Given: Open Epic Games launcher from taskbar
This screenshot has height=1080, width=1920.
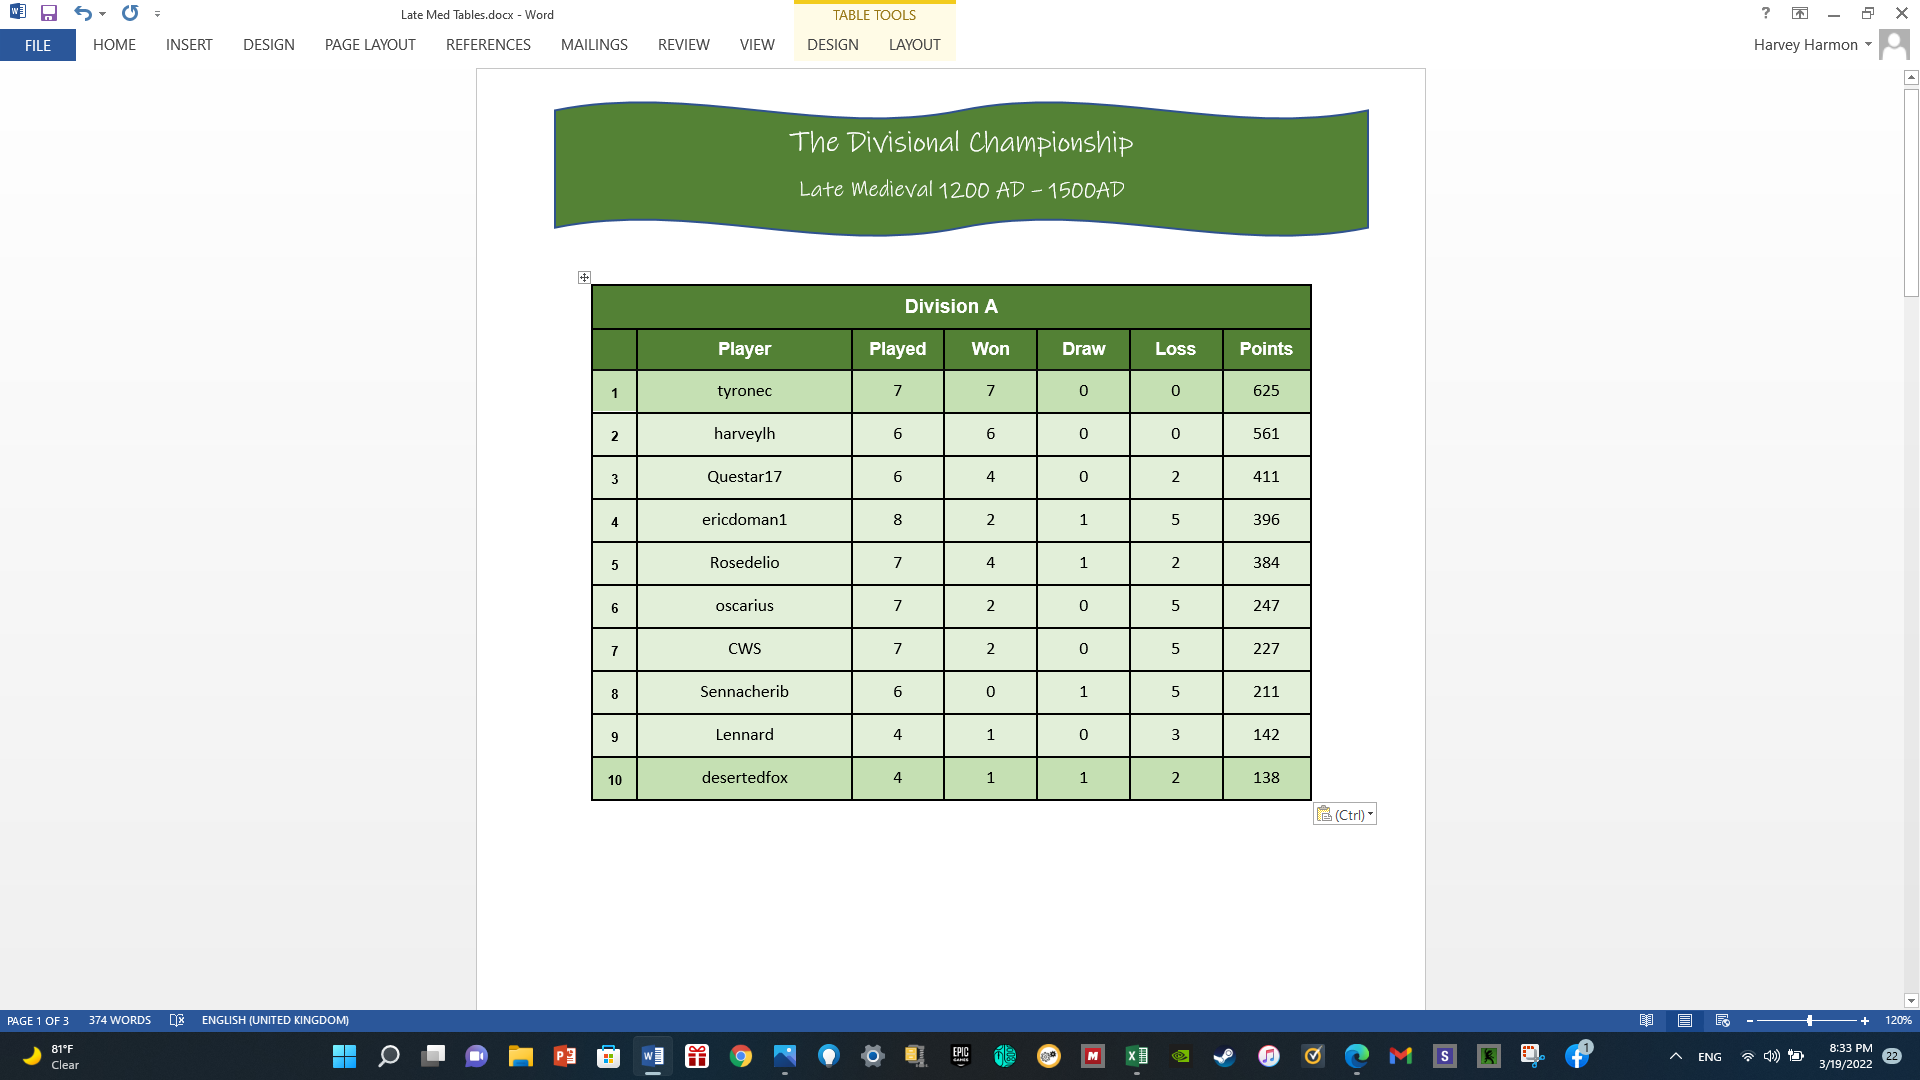Looking at the screenshot, I should pos(961,1056).
